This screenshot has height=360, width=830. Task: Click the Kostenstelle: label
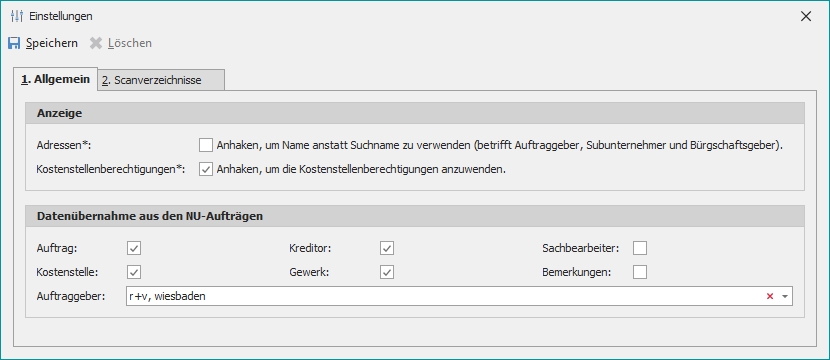(67, 272)
